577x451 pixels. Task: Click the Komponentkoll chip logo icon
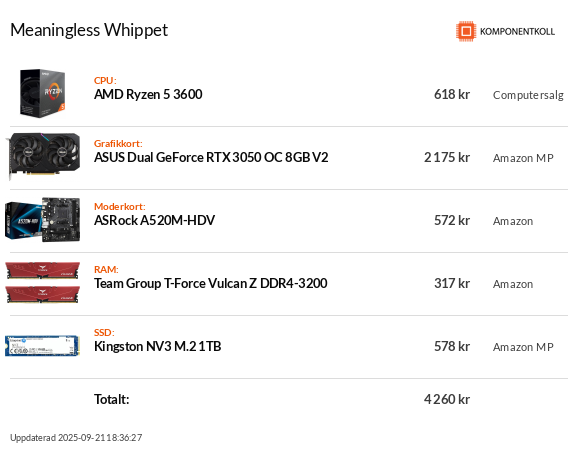pyautogui.click(x=466, y=31)
